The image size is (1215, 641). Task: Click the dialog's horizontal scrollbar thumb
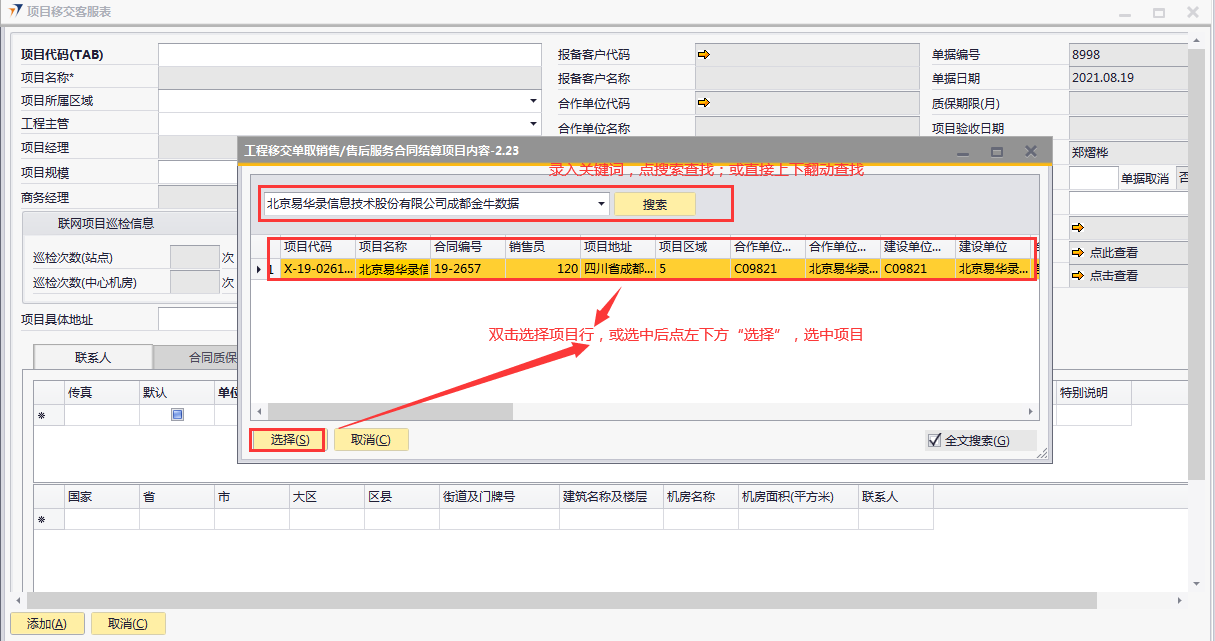pos(390,412)
